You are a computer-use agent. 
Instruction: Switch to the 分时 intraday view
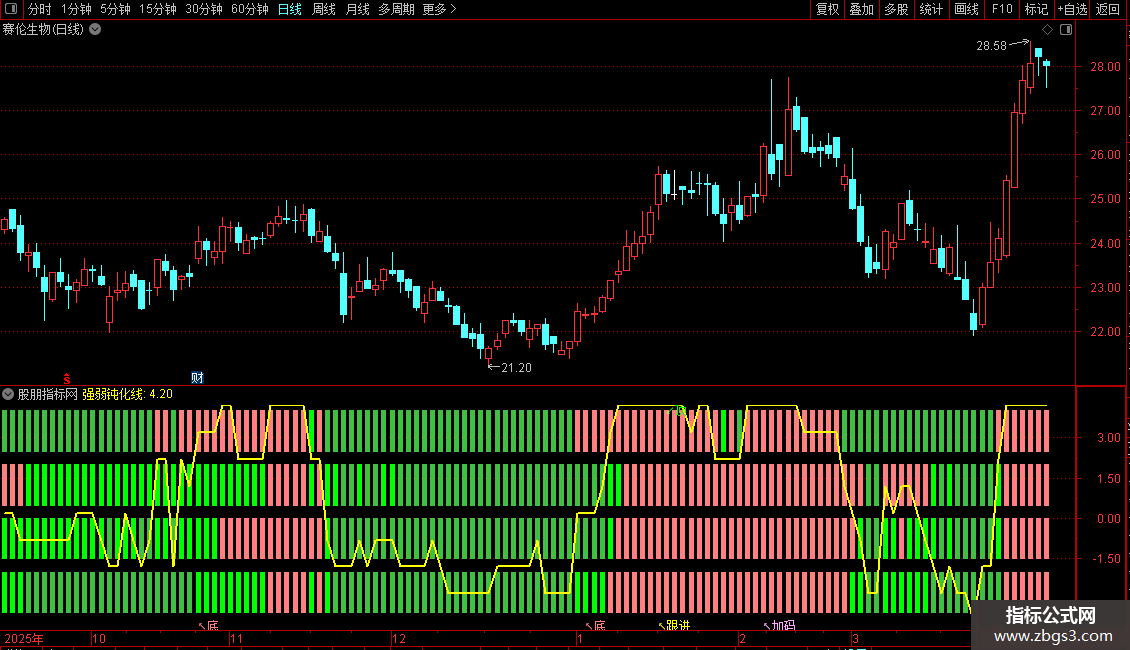pos(40,9)
